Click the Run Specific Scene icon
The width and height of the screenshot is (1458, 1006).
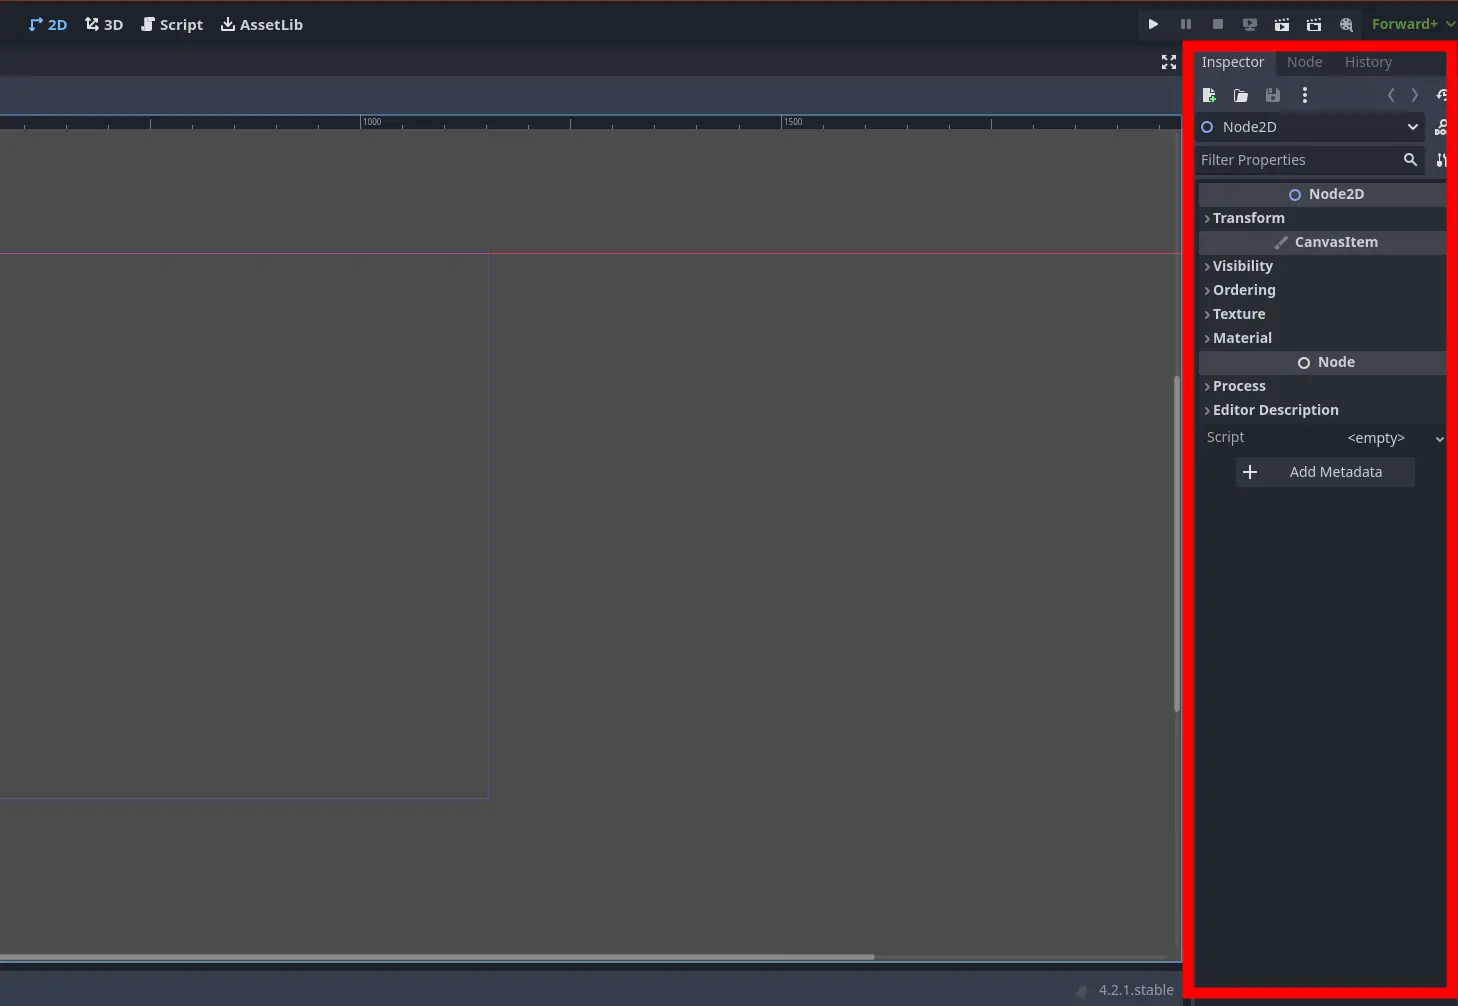coord(1314,24)
